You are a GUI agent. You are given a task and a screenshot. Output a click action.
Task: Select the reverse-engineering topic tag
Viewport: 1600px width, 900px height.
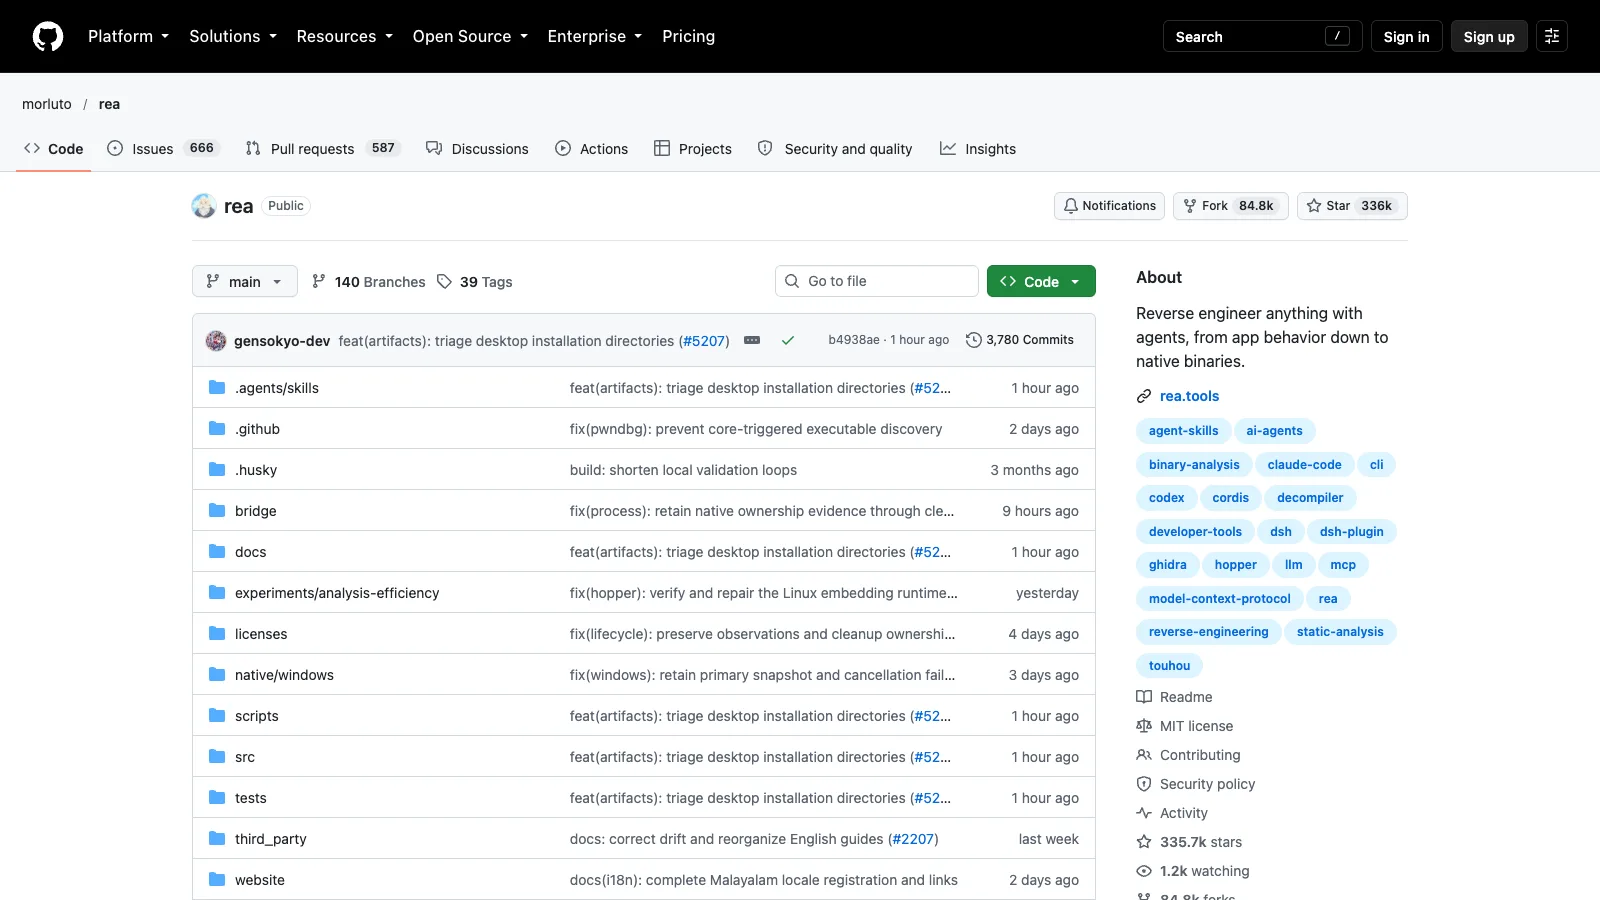click(1208, 632)
